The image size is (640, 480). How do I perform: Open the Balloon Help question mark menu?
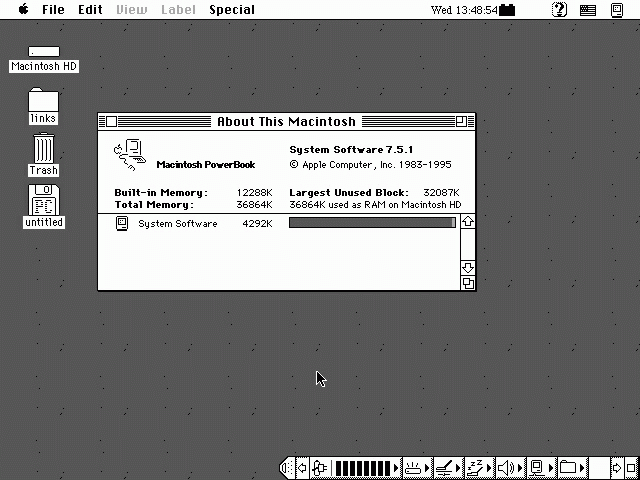(559, 9)
